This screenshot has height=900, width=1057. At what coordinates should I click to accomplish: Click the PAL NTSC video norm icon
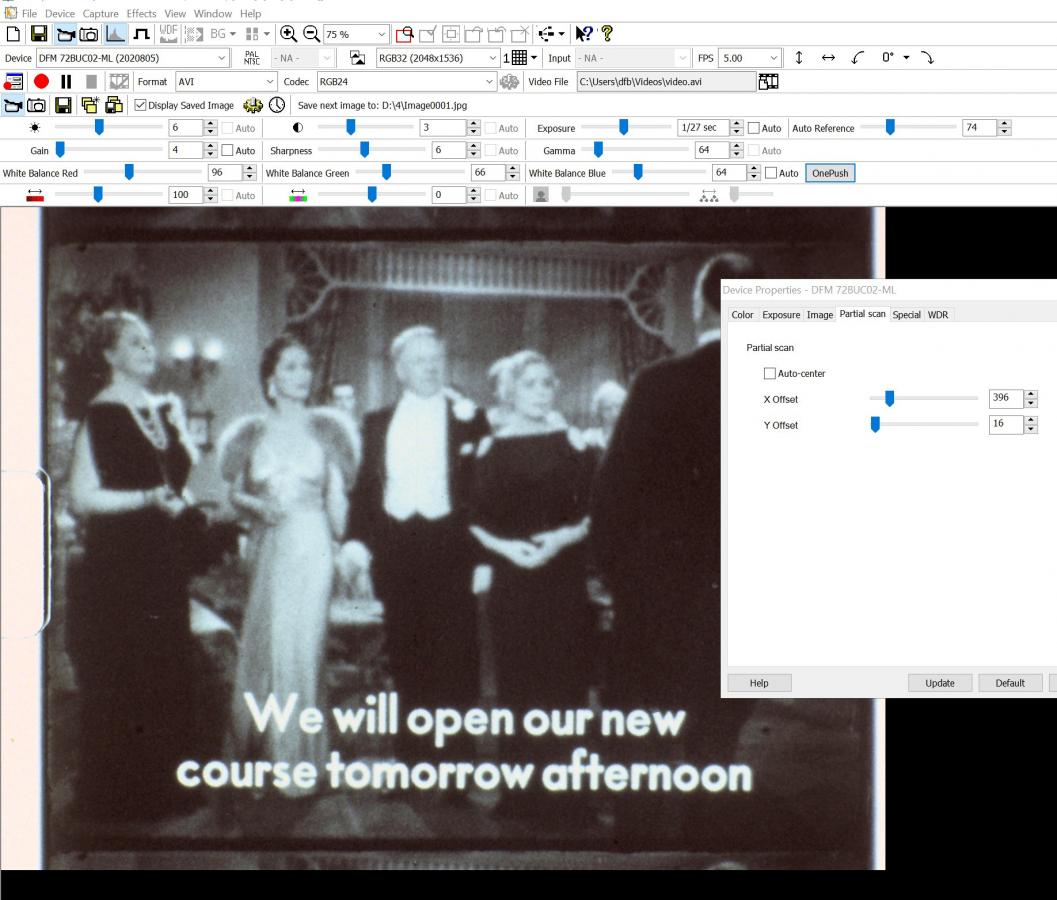[252, 58]
